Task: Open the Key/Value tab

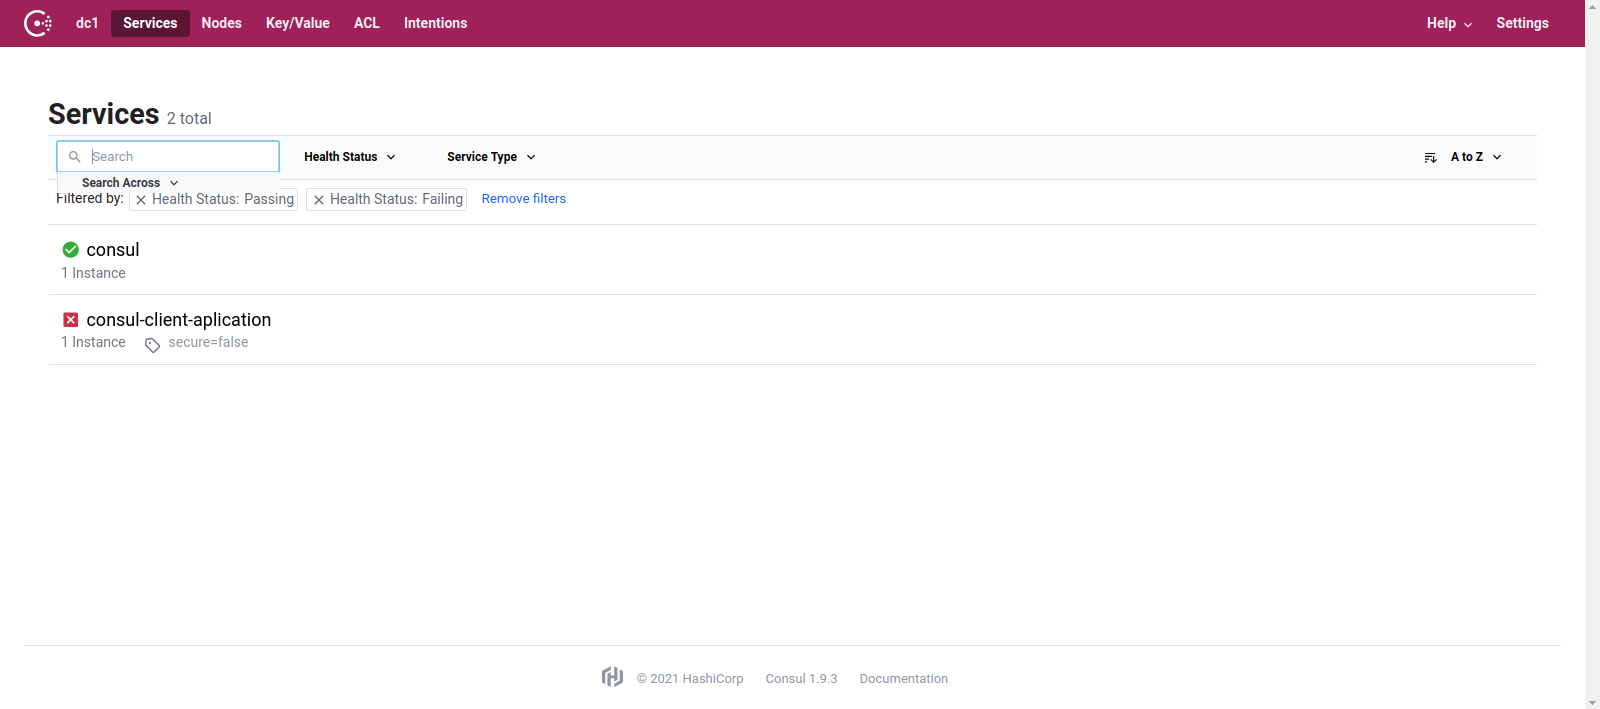Action: click(298, 23)
